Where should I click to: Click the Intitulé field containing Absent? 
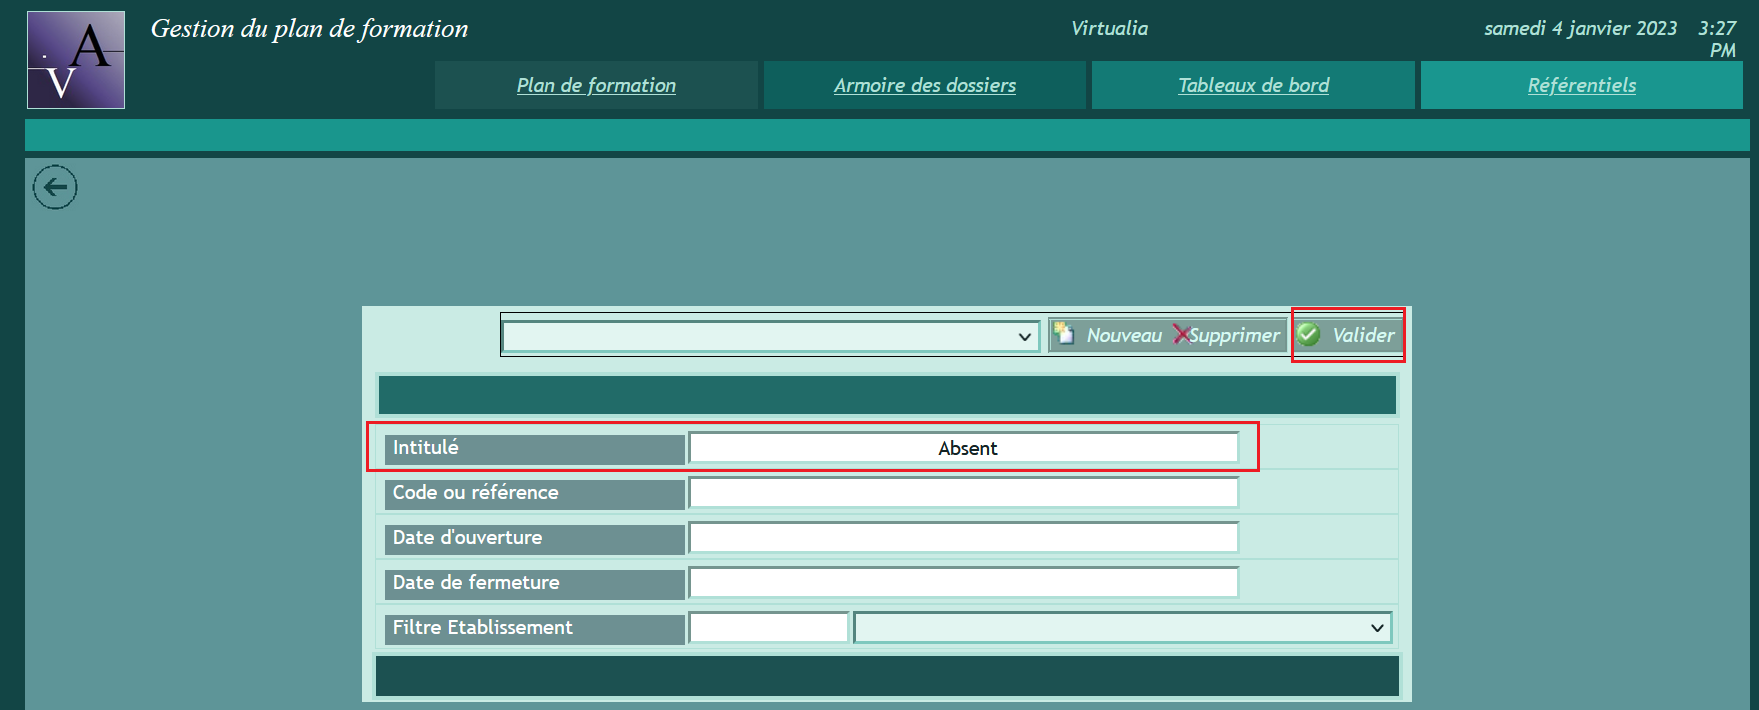(x=964, y=448)
